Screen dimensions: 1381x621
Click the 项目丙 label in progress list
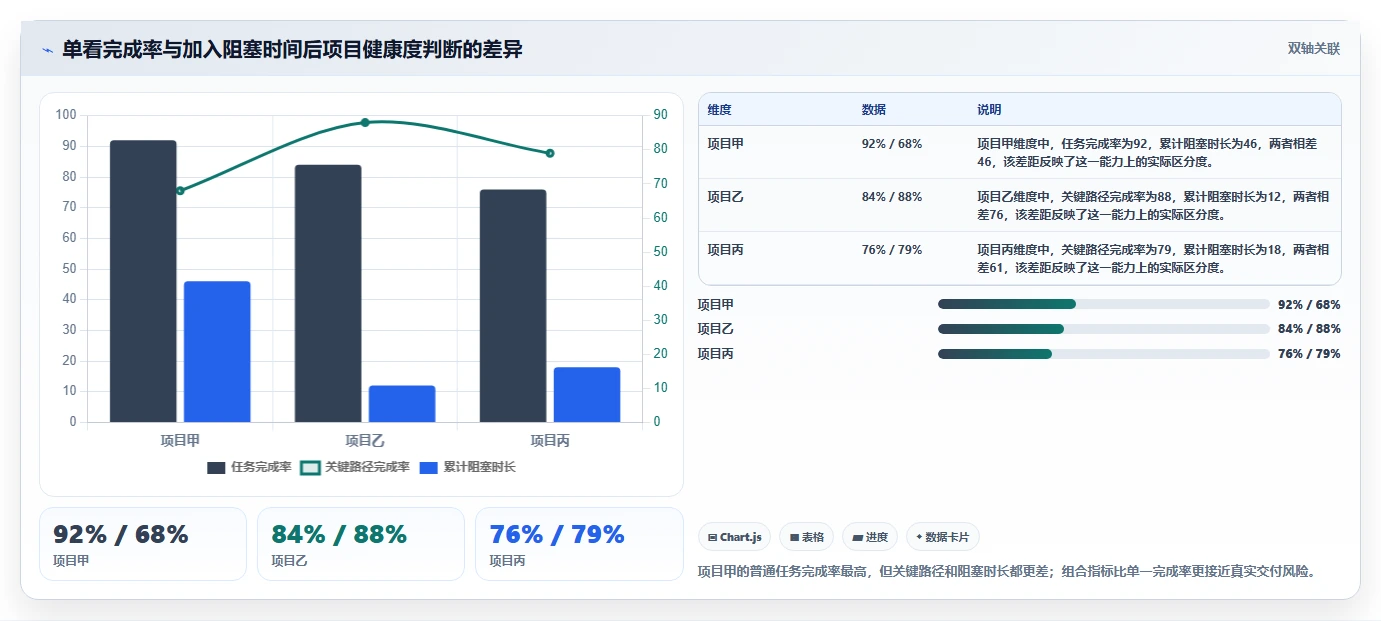716,354
